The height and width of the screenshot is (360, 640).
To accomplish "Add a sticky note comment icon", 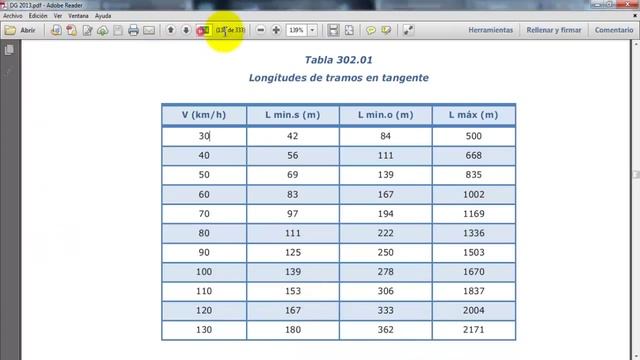I will coord(371,30).
